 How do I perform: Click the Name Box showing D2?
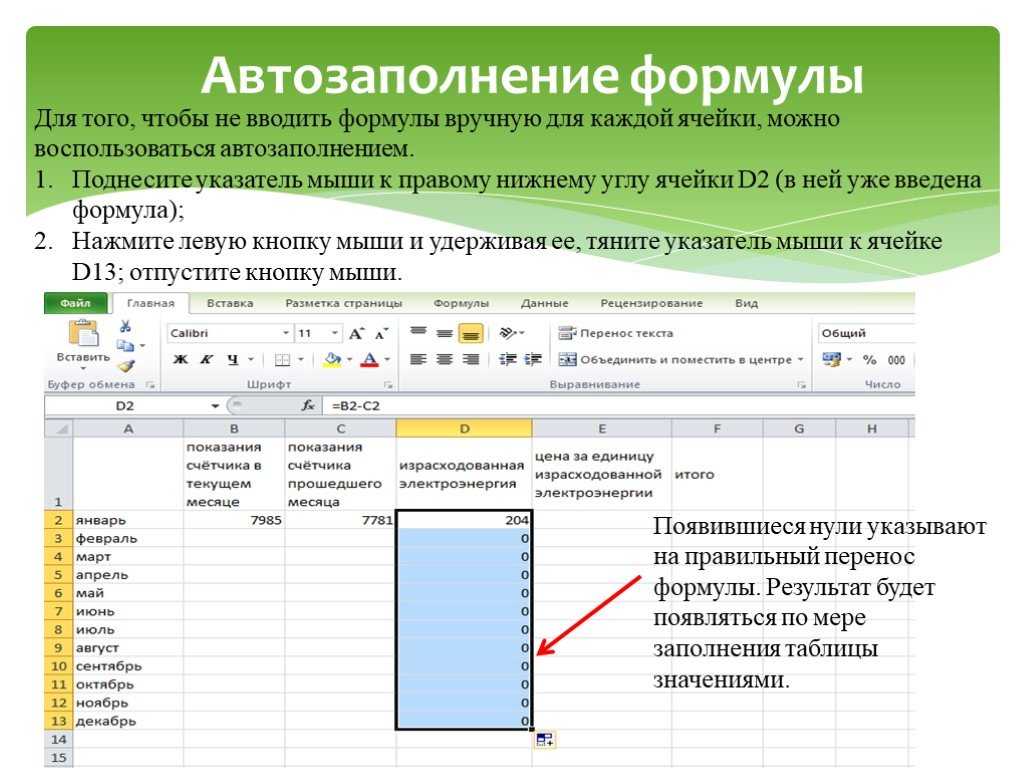(x=126, y=406)
